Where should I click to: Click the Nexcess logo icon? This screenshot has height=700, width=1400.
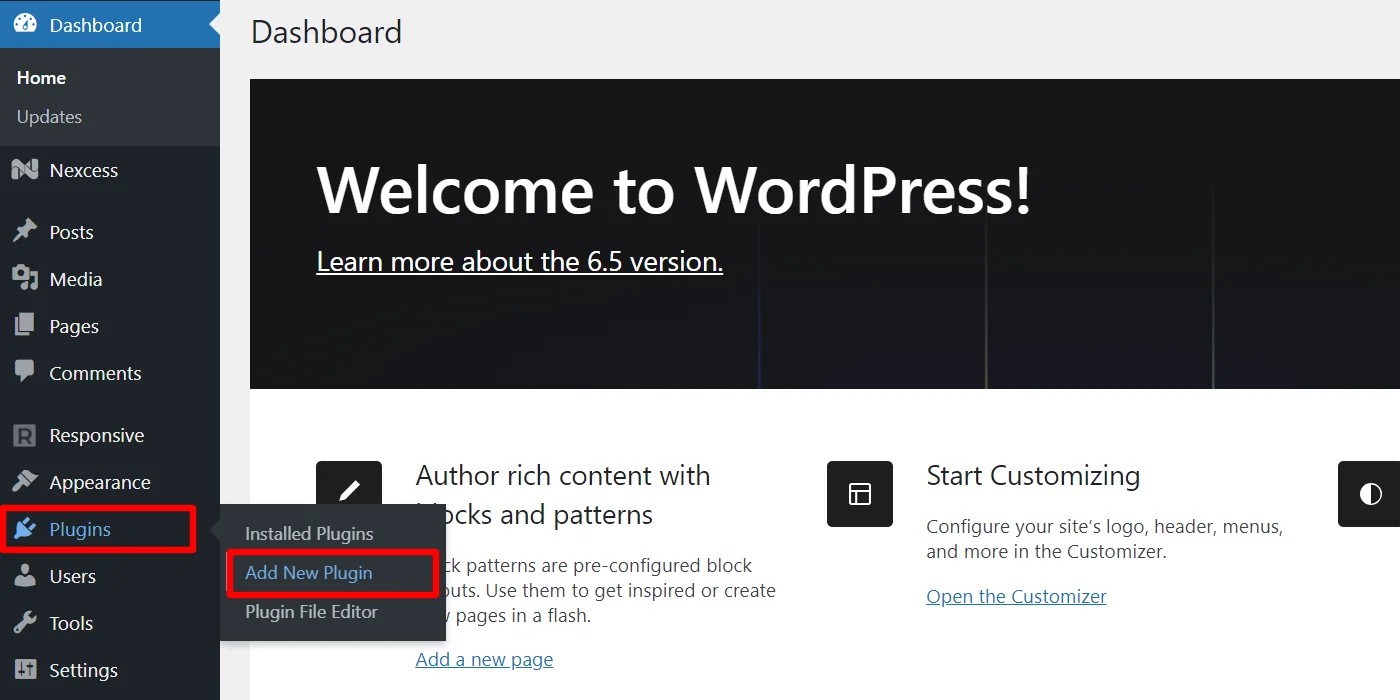pos(25,170)
